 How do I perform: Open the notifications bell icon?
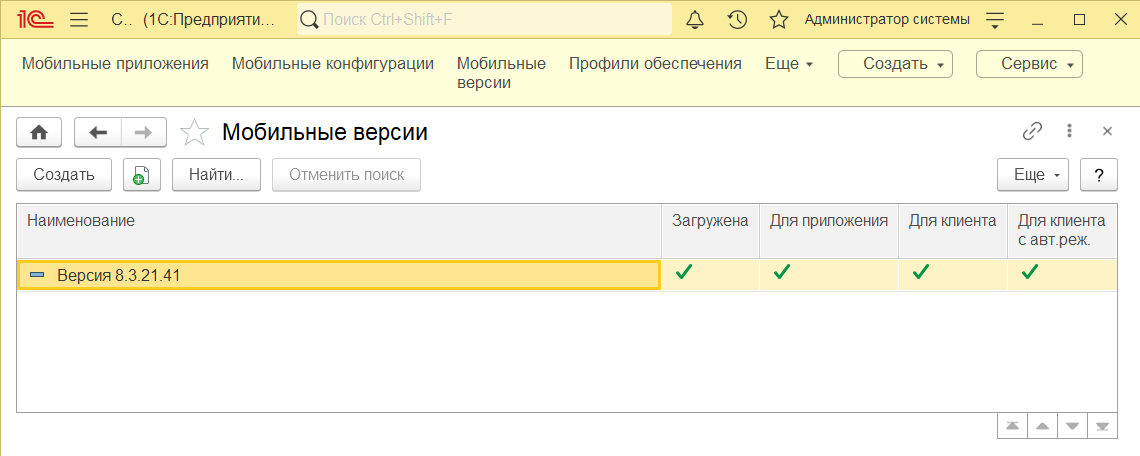click(696, 20)
